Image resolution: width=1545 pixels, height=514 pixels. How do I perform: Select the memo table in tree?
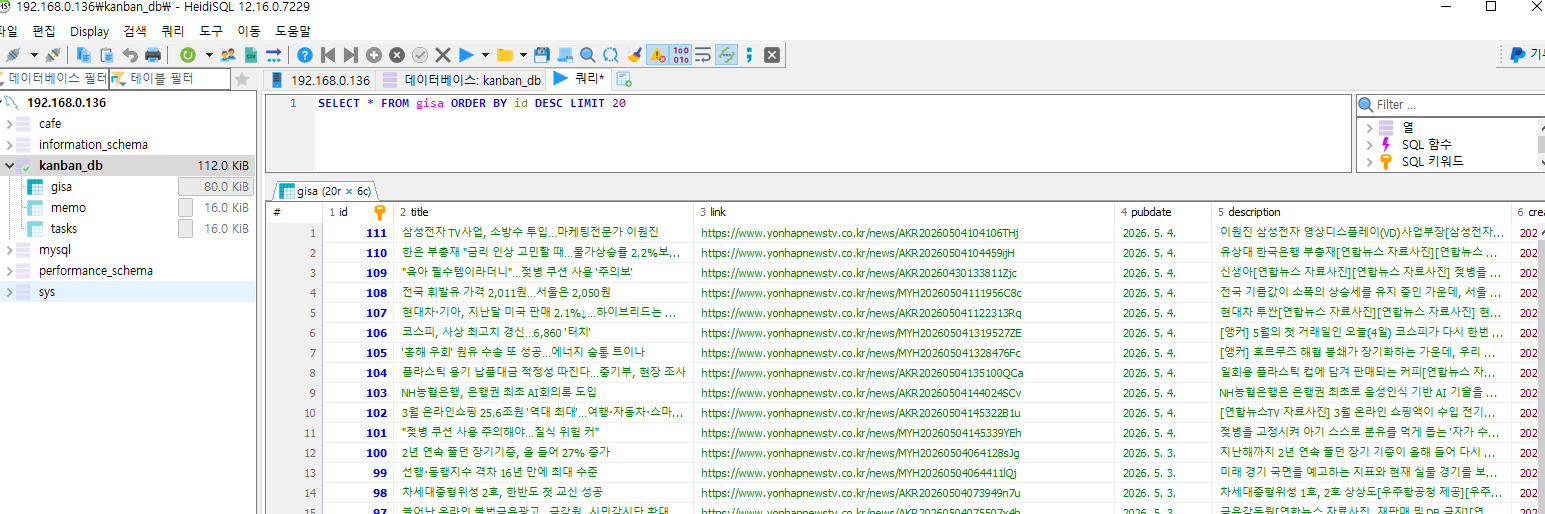[68, 208]
